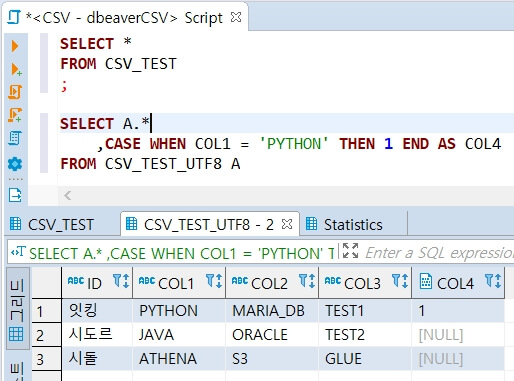Click the COL2 column filter/sort icon
This screenshot has height=381, width=514.
pyautogui.click(x=307, y=281)
